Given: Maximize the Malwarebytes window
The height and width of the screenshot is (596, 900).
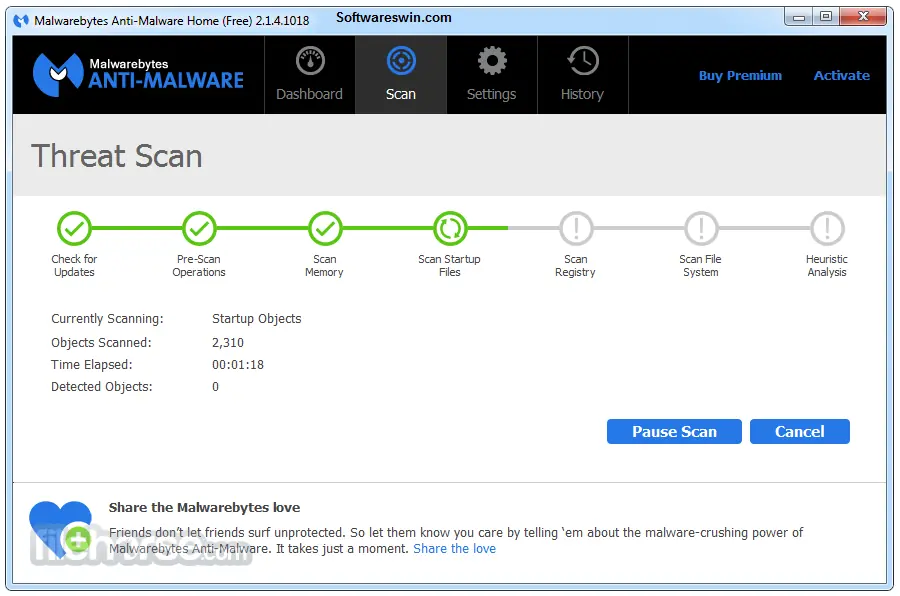Looking at the screenshot, I should point(825,17).
